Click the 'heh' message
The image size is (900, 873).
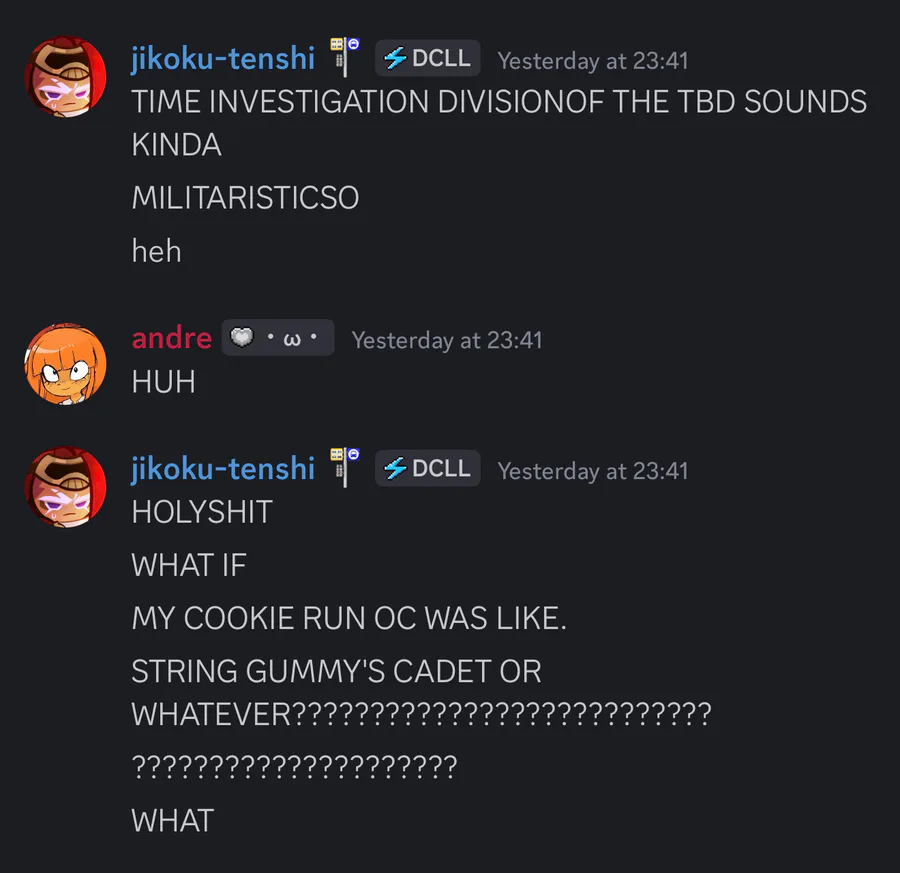point(157,251)
